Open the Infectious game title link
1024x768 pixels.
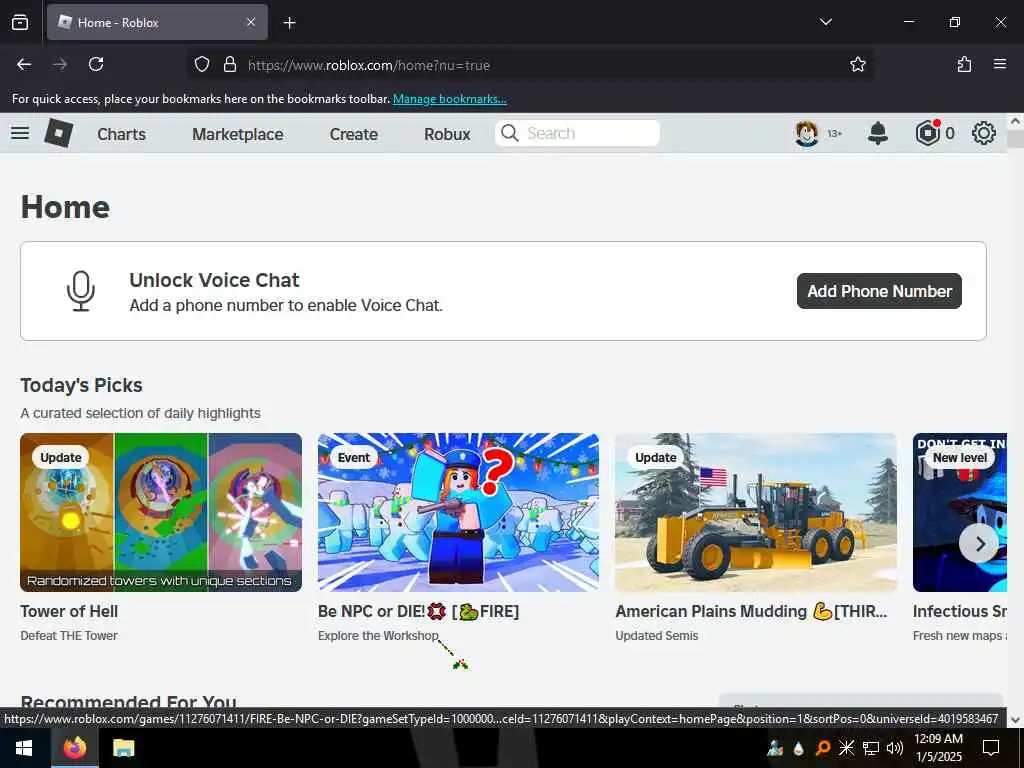(x=959, y=611)
